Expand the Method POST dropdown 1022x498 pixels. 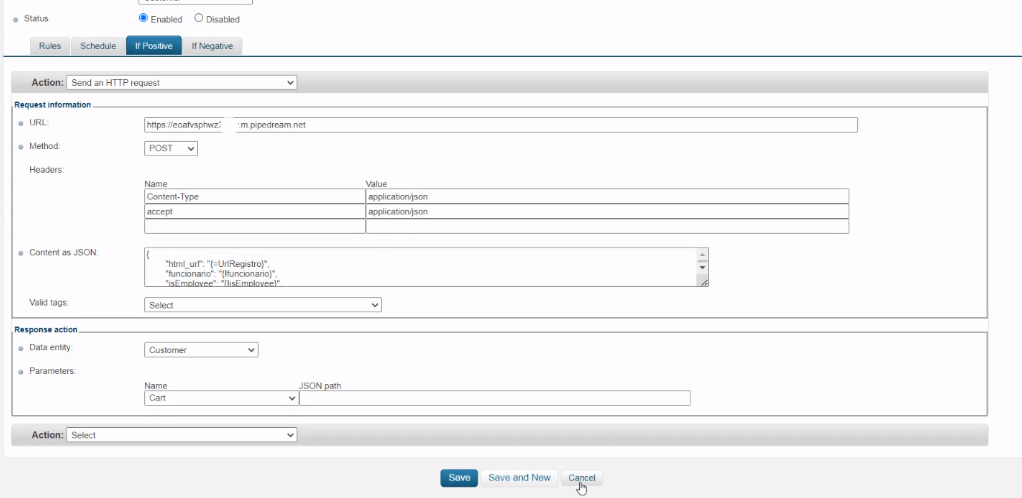(171, 148)
